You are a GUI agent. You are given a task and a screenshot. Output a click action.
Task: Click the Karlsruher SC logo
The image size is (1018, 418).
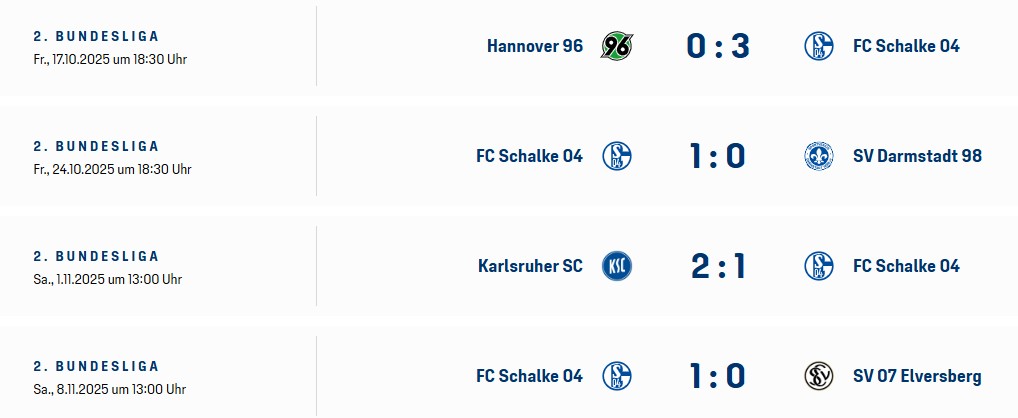click(616, 266)
